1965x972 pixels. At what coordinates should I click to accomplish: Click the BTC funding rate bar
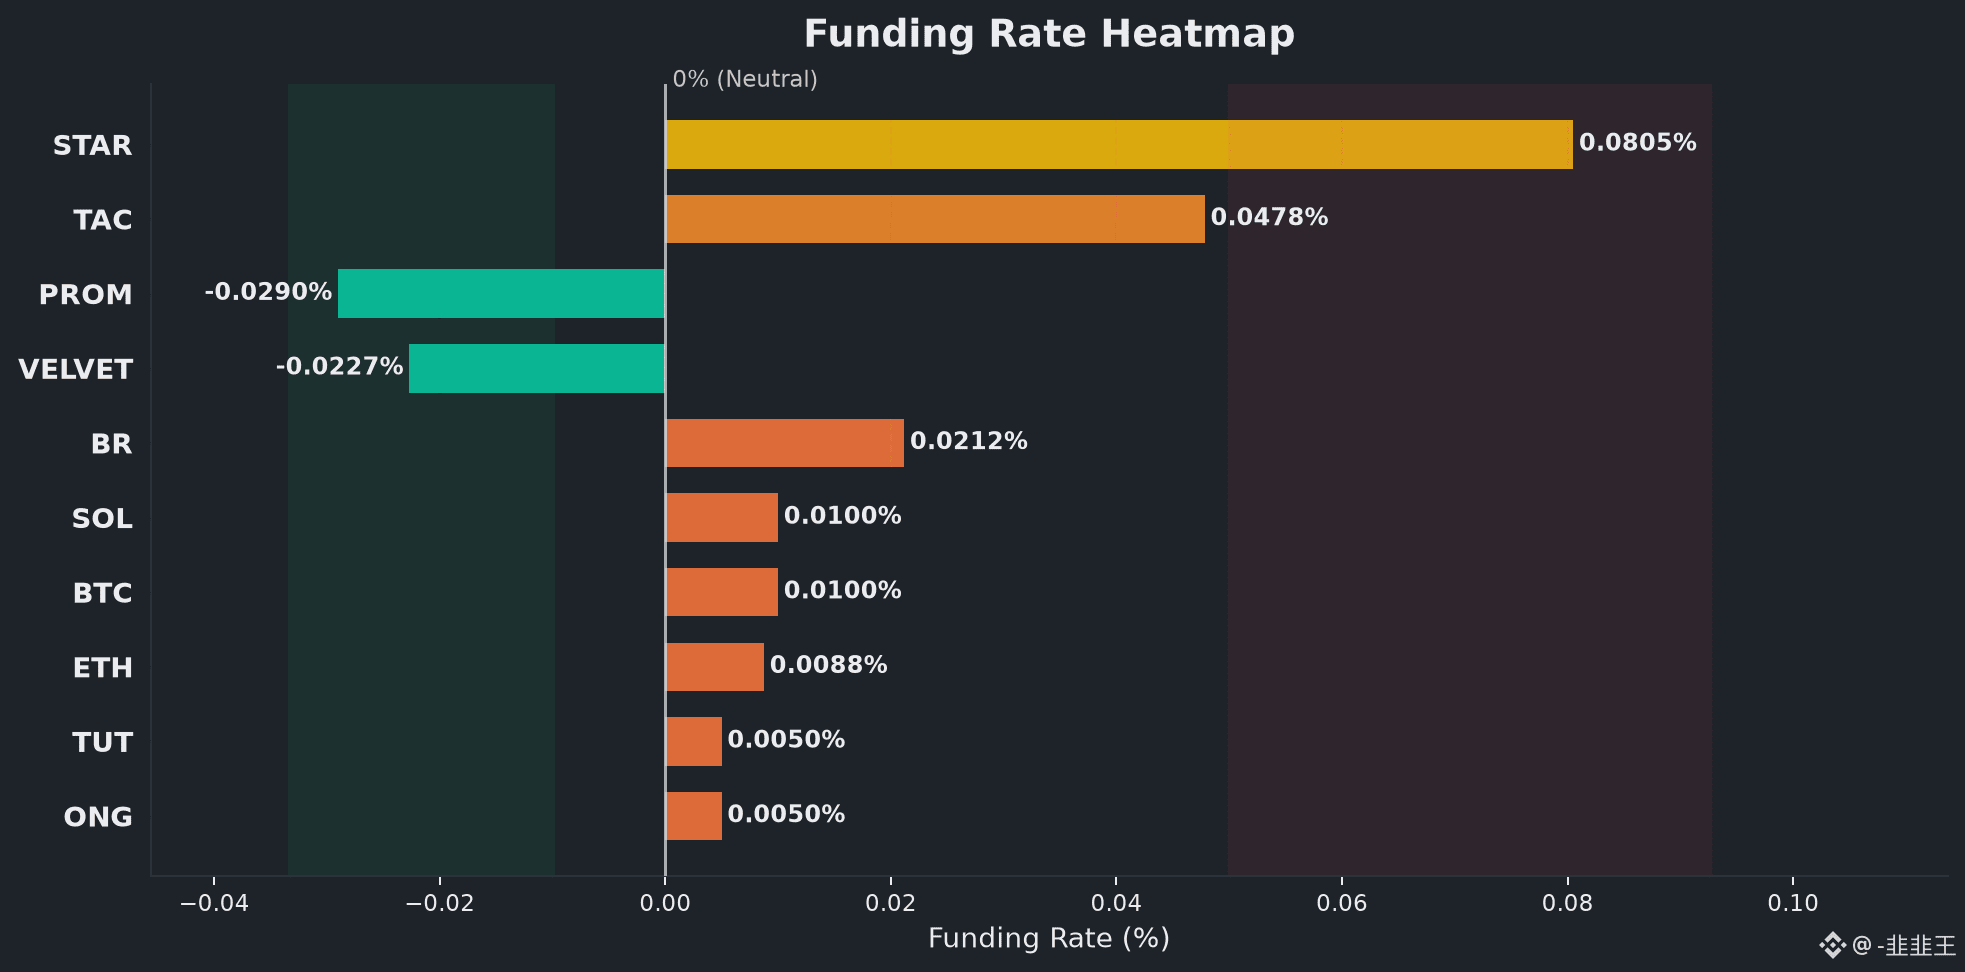point(722,592)
